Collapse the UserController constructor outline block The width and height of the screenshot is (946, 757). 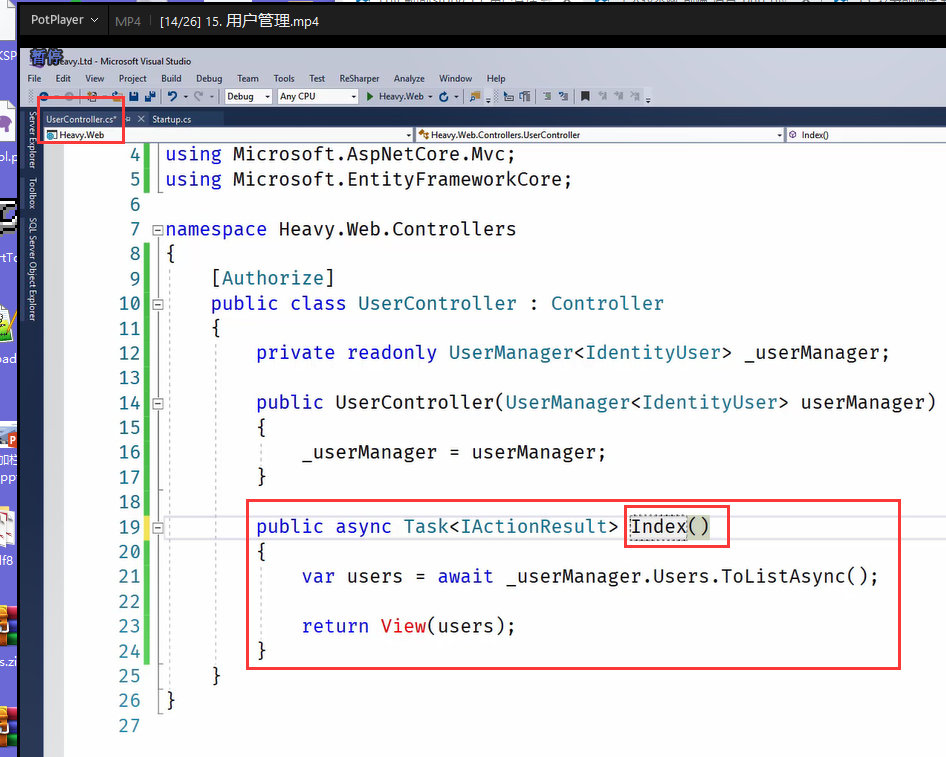click(157, 404)
